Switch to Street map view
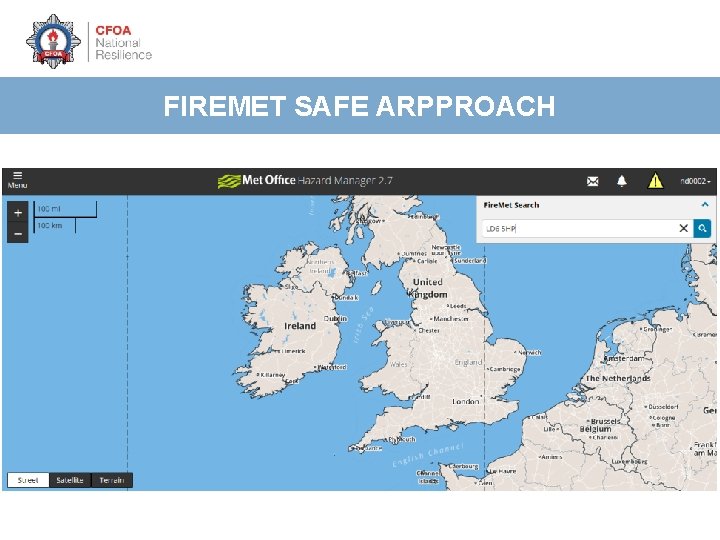This screenshot has height=540, width=720. tap(28, 480)
